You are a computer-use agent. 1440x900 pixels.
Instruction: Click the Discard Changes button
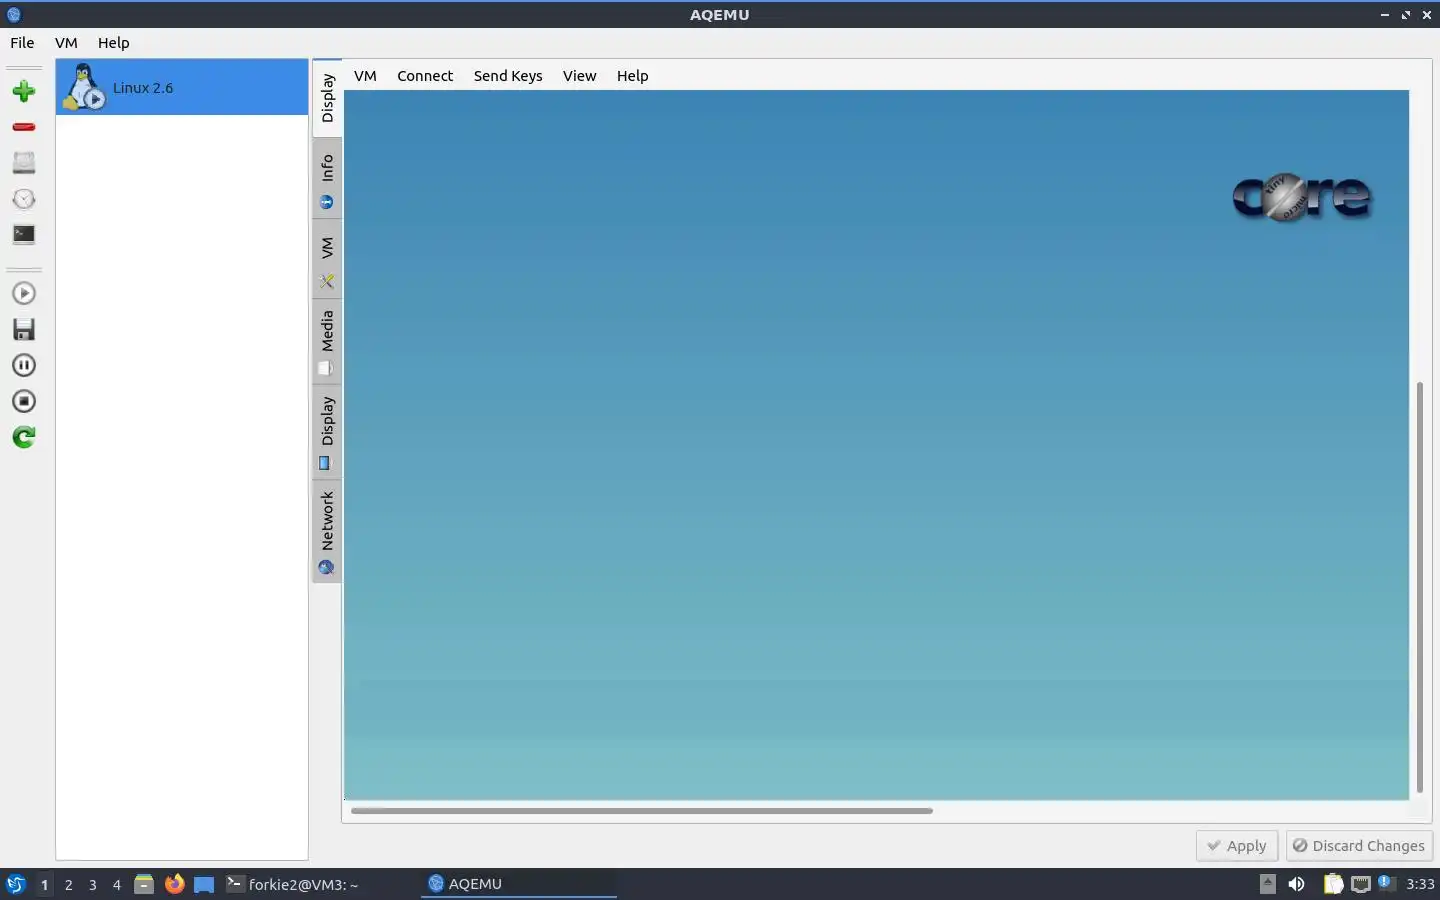click(1359, 846)
